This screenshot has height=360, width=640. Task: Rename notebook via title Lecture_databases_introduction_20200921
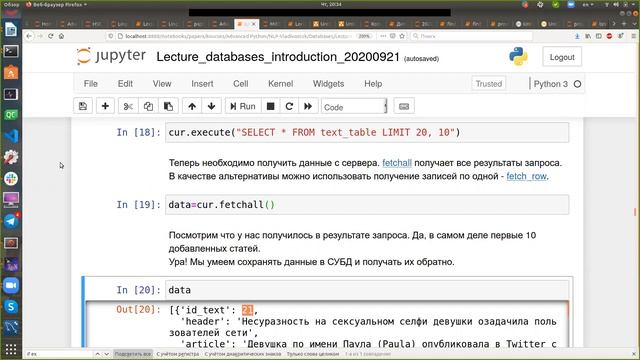tap(278, 57)
